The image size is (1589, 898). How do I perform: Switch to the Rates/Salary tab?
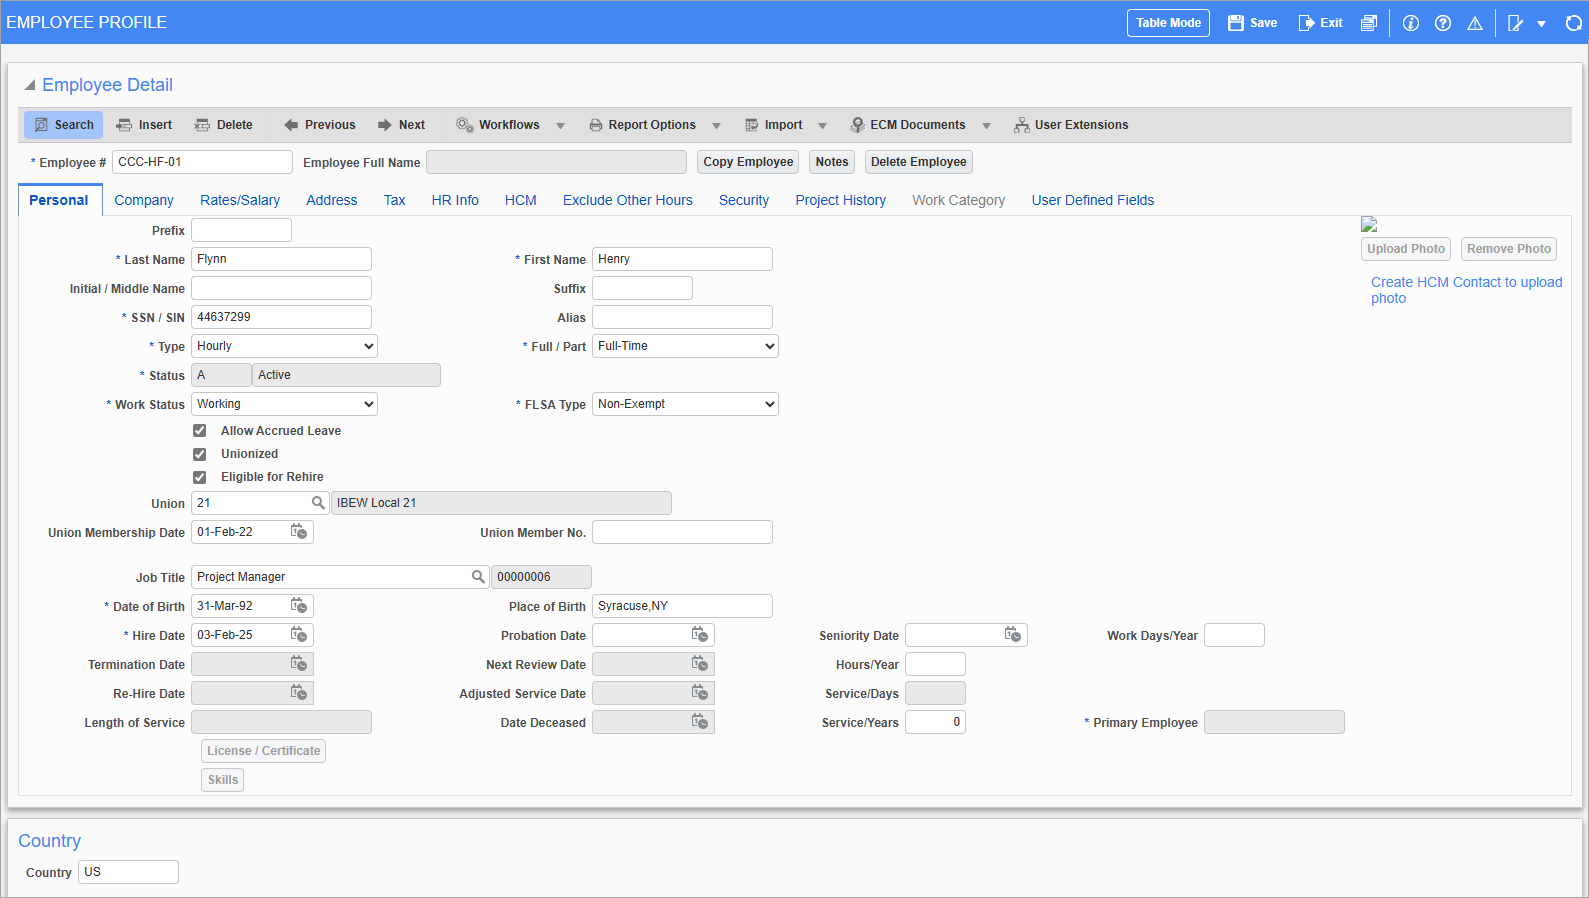click(x=240, y=200)
